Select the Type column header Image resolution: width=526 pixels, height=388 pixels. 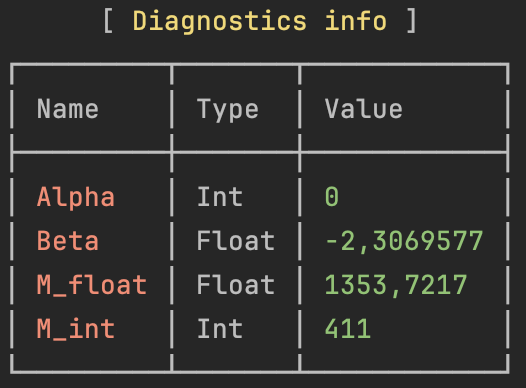227,110
